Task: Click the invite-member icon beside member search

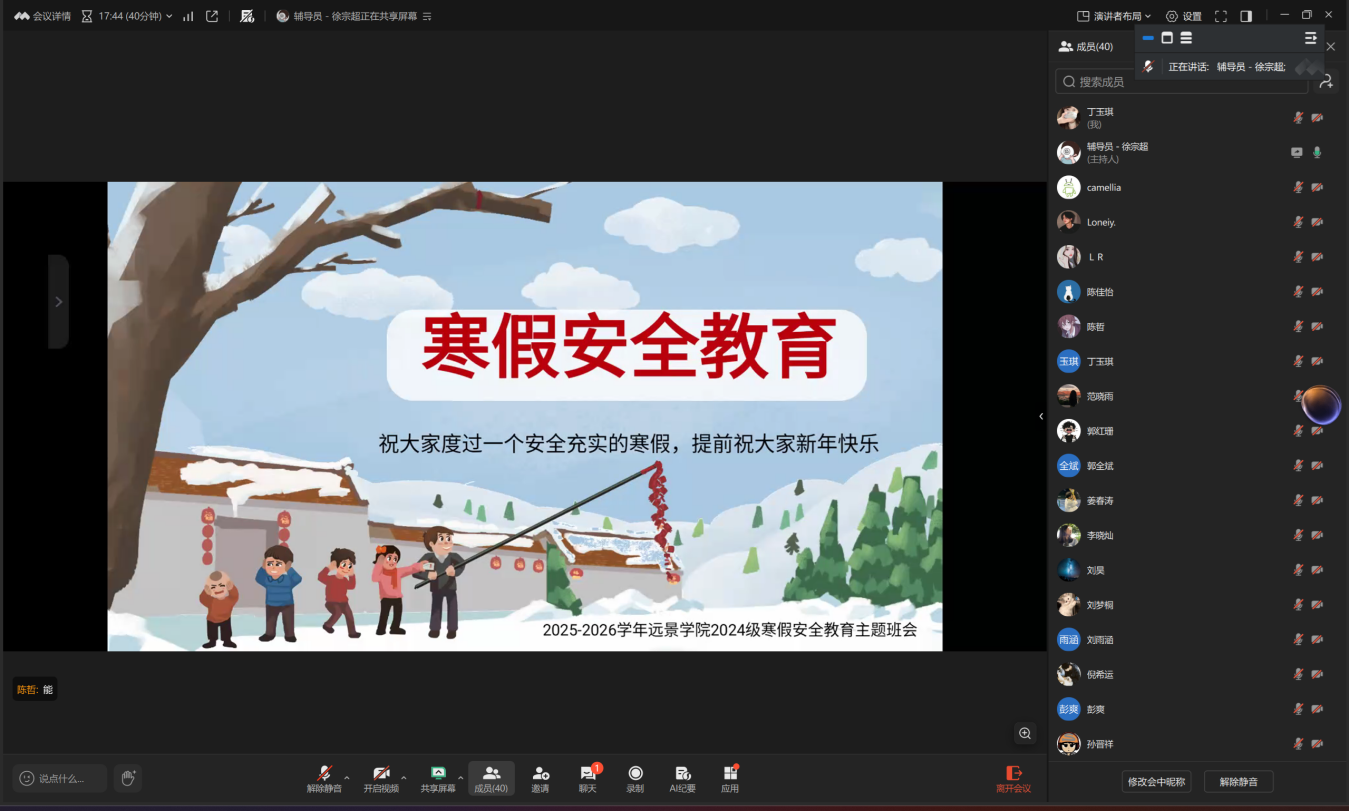Action: pos(1327,82)
